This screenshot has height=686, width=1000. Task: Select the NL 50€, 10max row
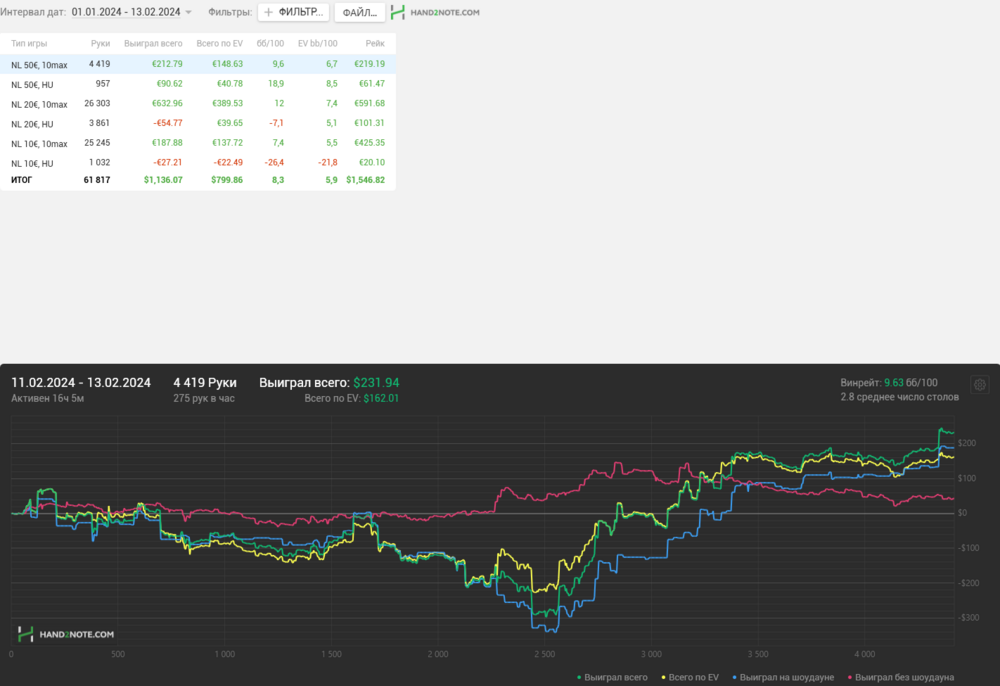point(198,64)
